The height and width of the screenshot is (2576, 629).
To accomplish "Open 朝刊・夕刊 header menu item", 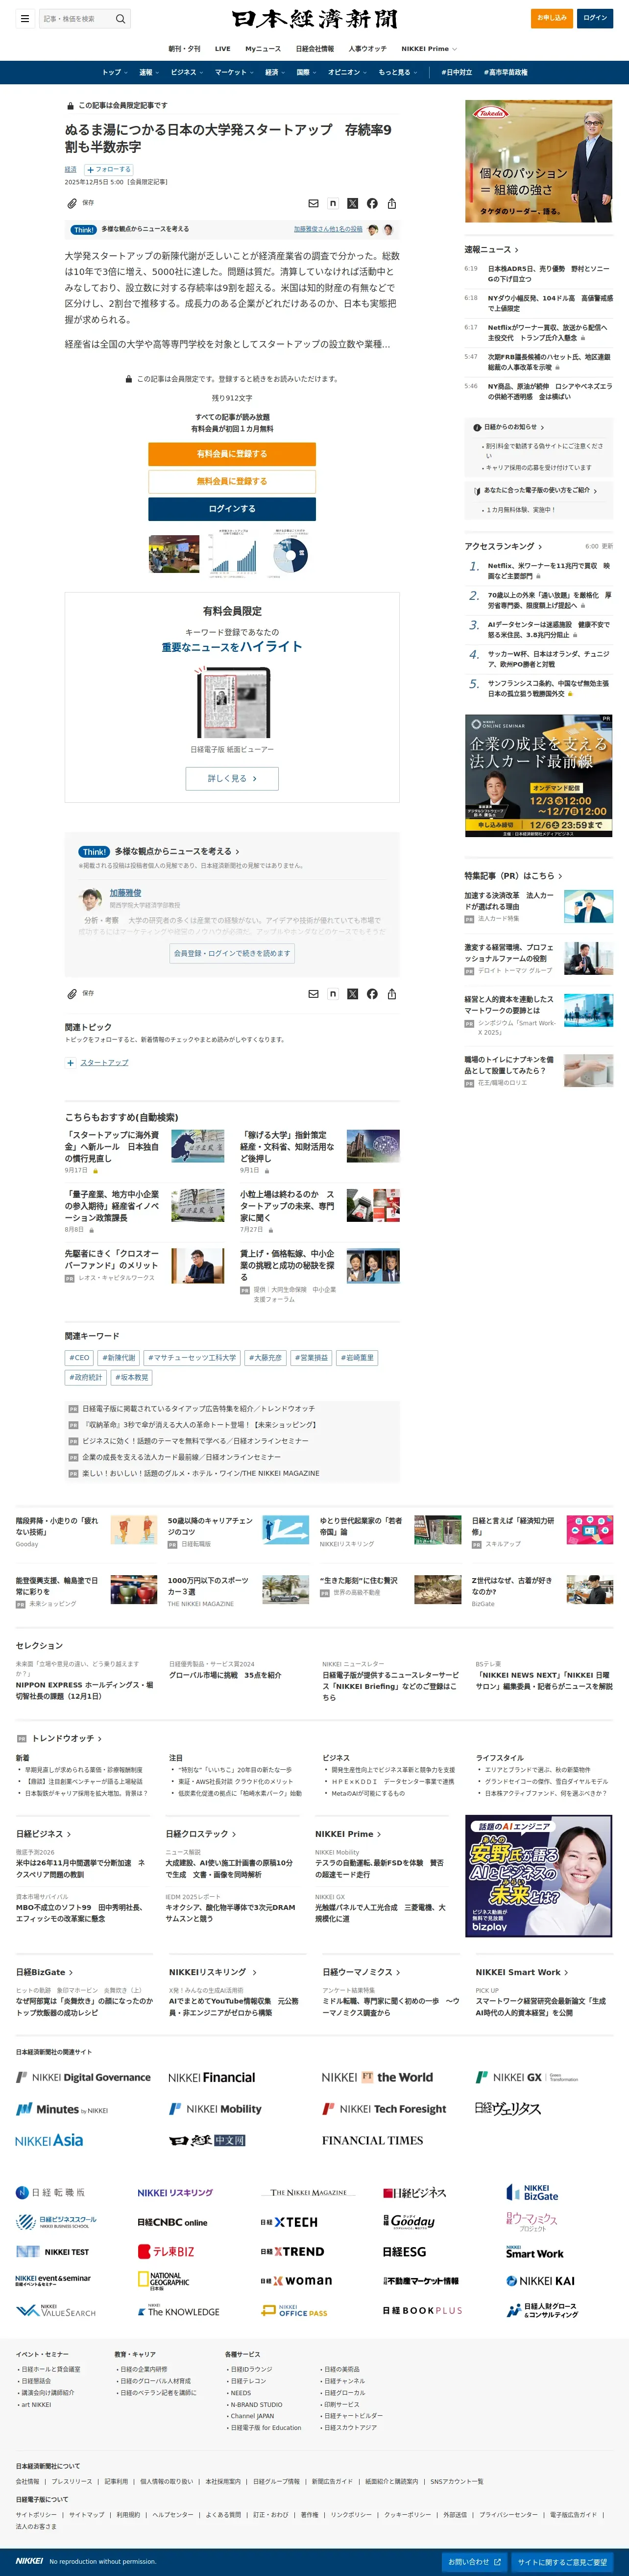I will click(x=184, y=49).
